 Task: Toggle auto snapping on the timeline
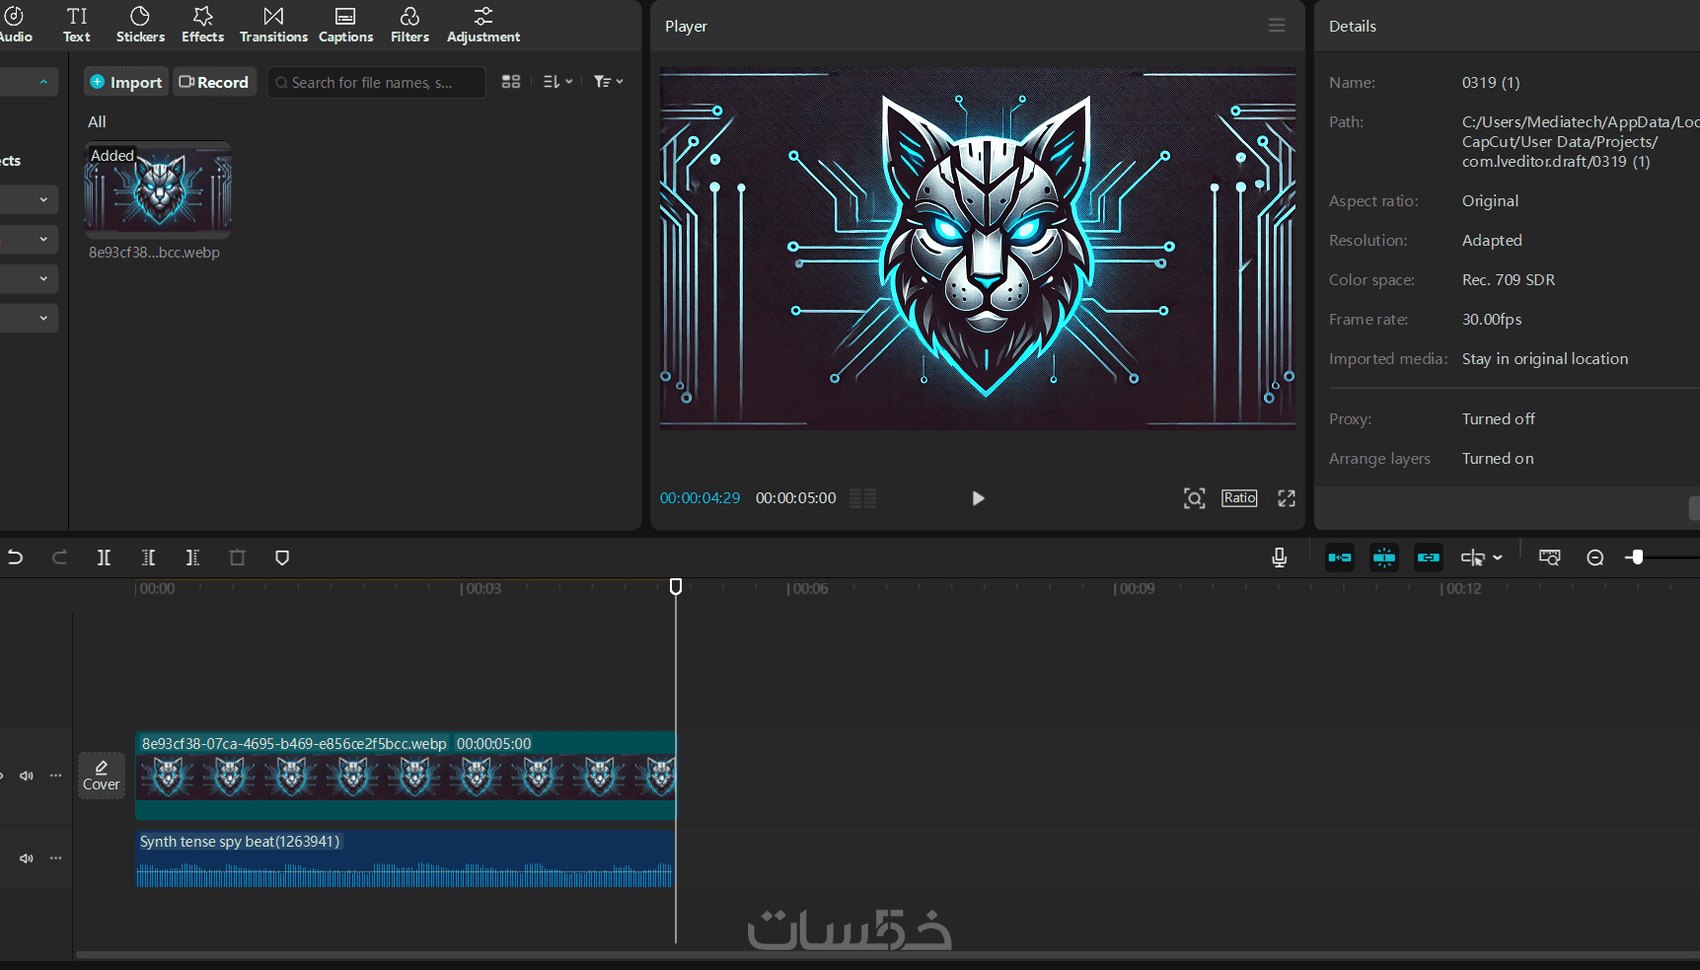point(1384,558)
